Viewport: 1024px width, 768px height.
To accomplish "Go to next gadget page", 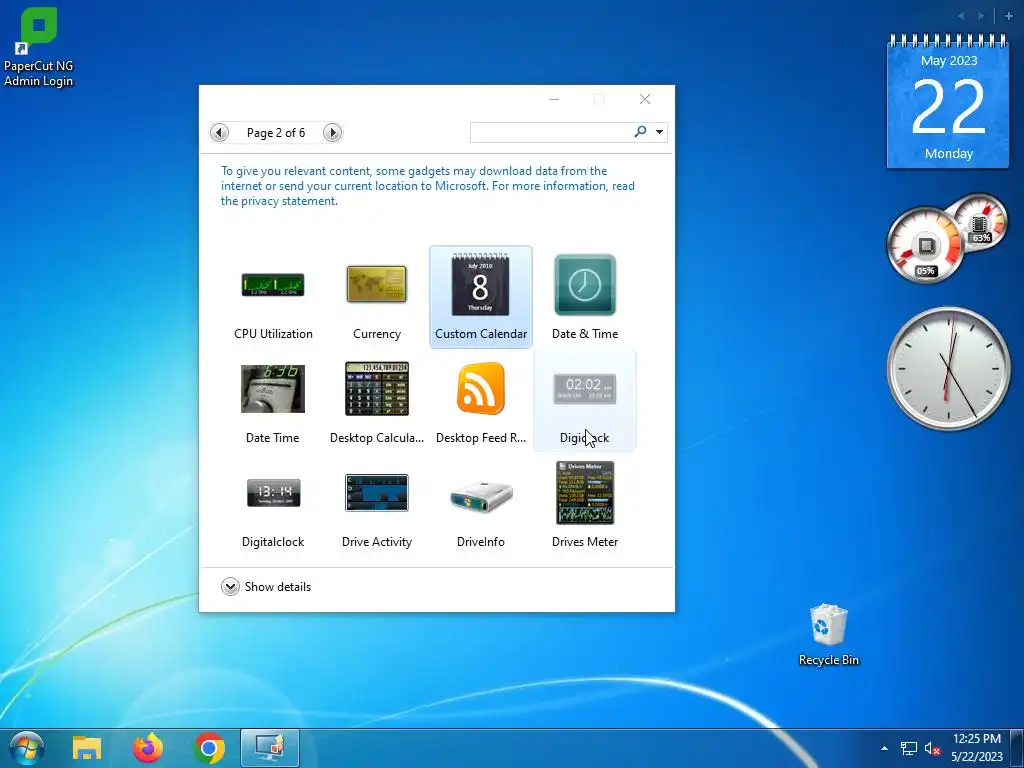I will tap(332, 133).
